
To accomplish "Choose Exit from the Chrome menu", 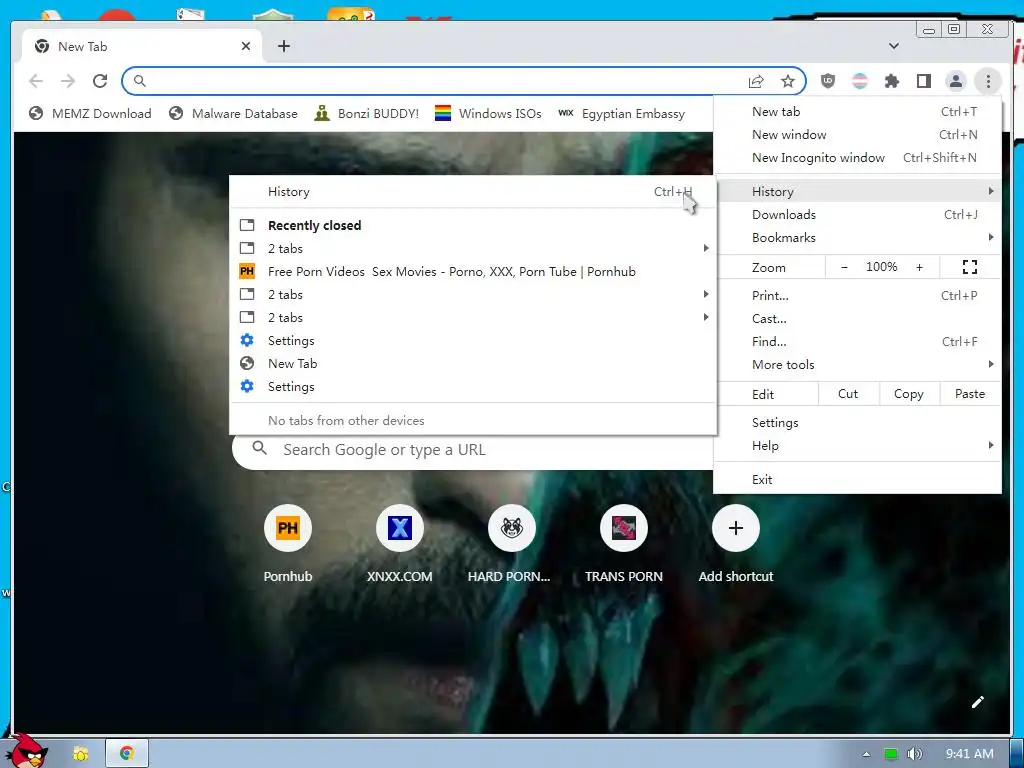I will [857, 479].
